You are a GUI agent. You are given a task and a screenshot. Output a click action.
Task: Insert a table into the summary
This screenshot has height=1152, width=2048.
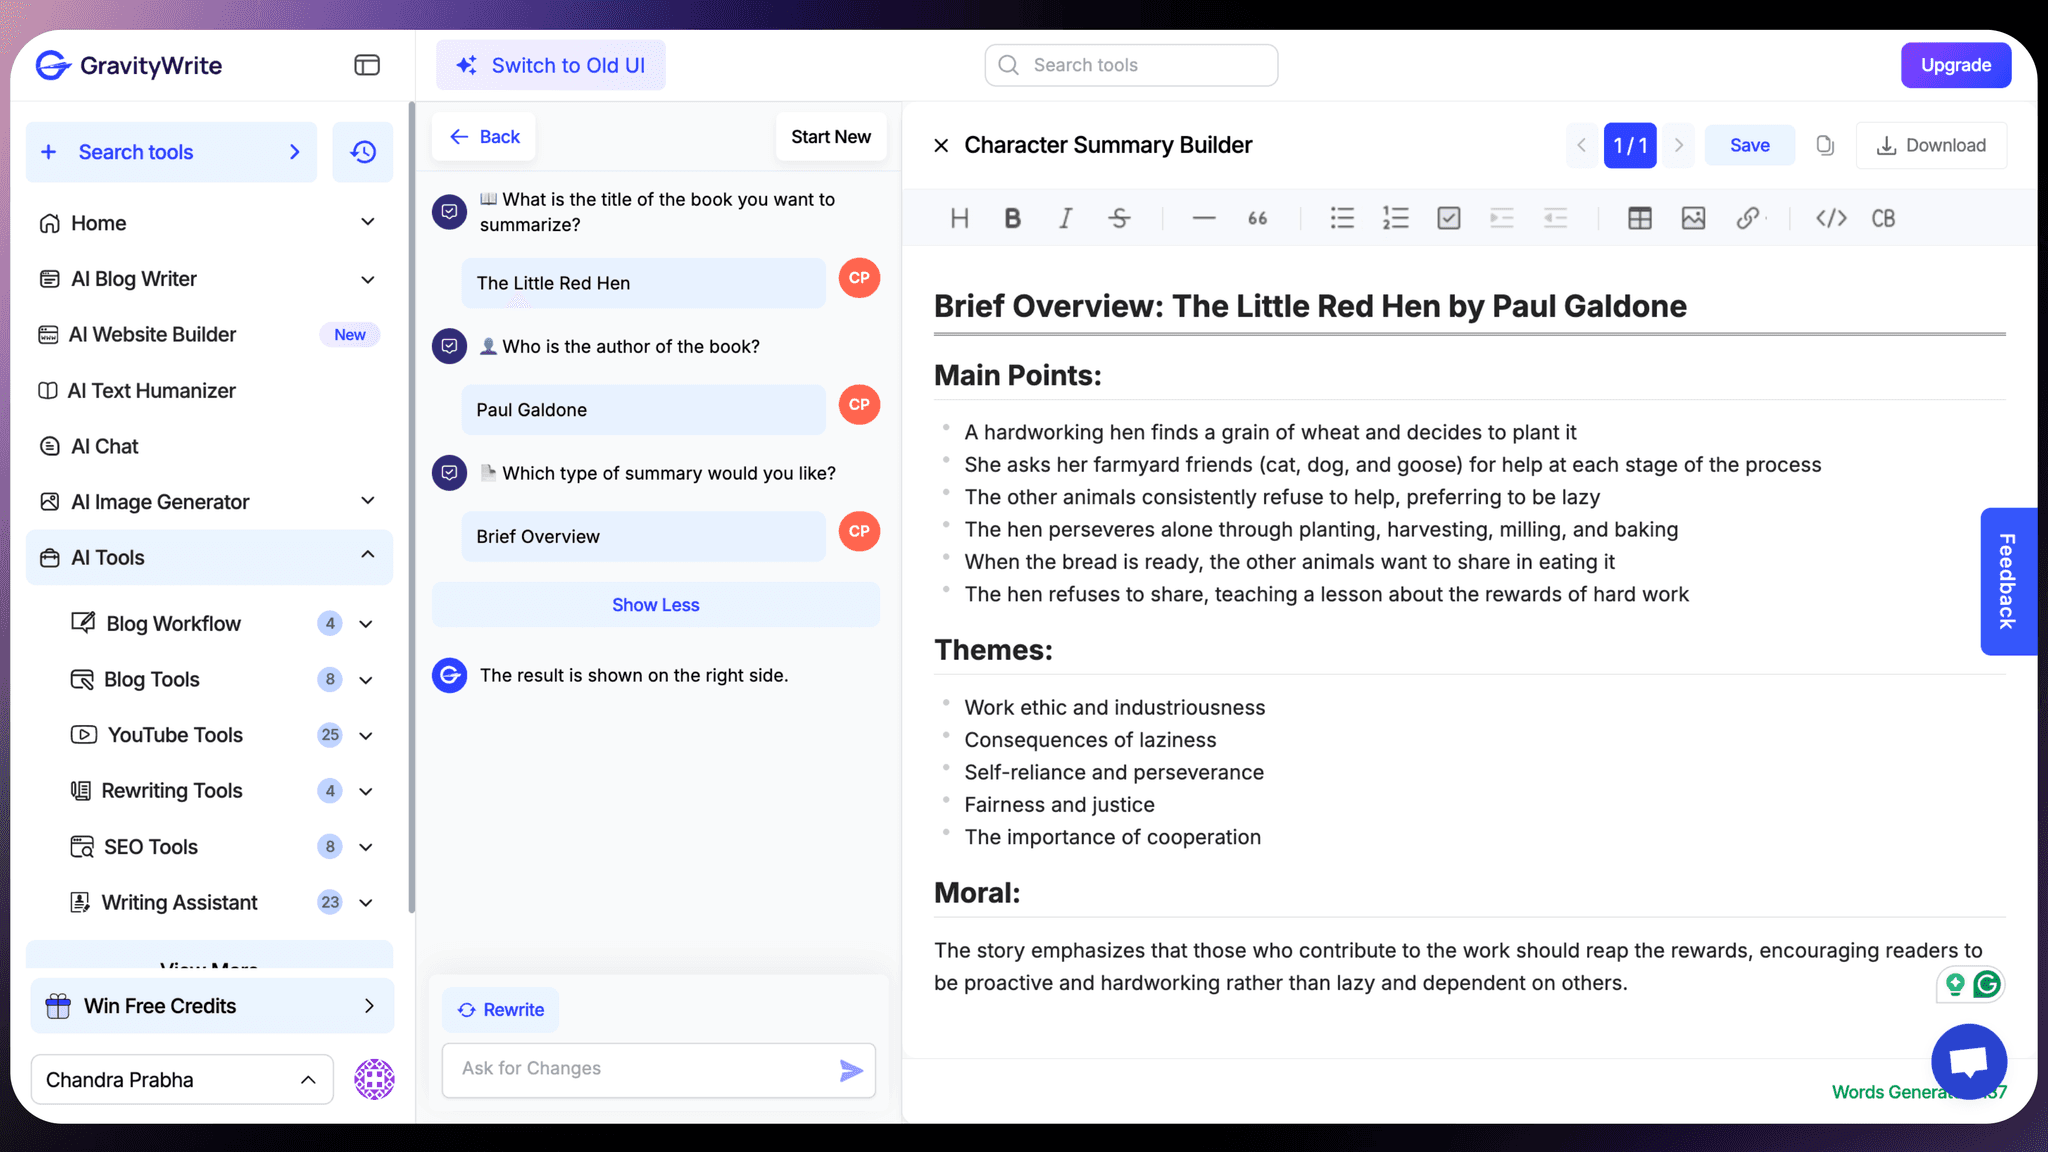(x=1639, y=218)
